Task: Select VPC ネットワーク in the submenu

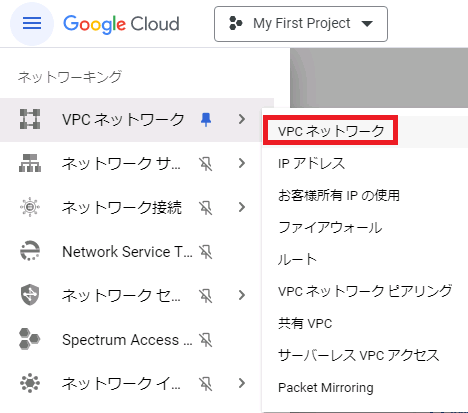Action: coord(331,131)
